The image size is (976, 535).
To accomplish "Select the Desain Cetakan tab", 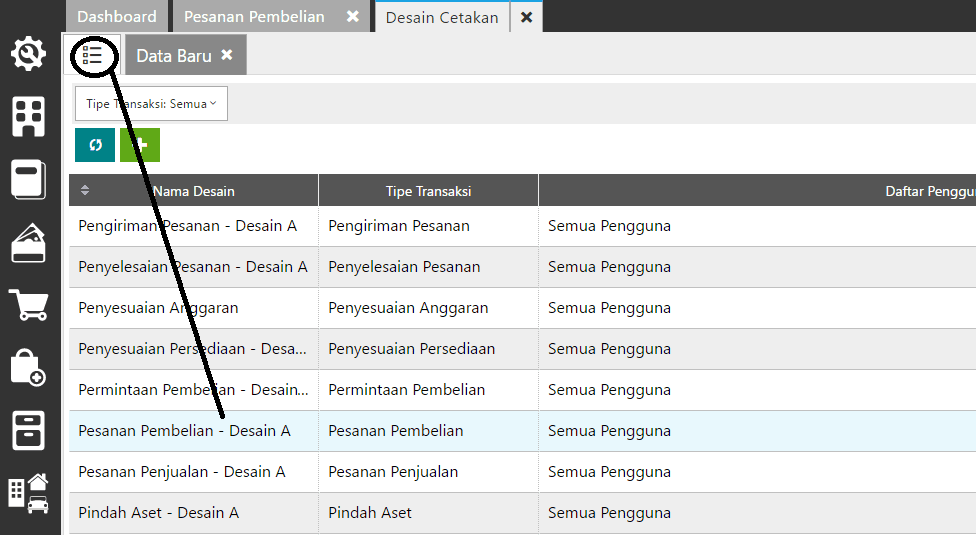I will (442, 17).
